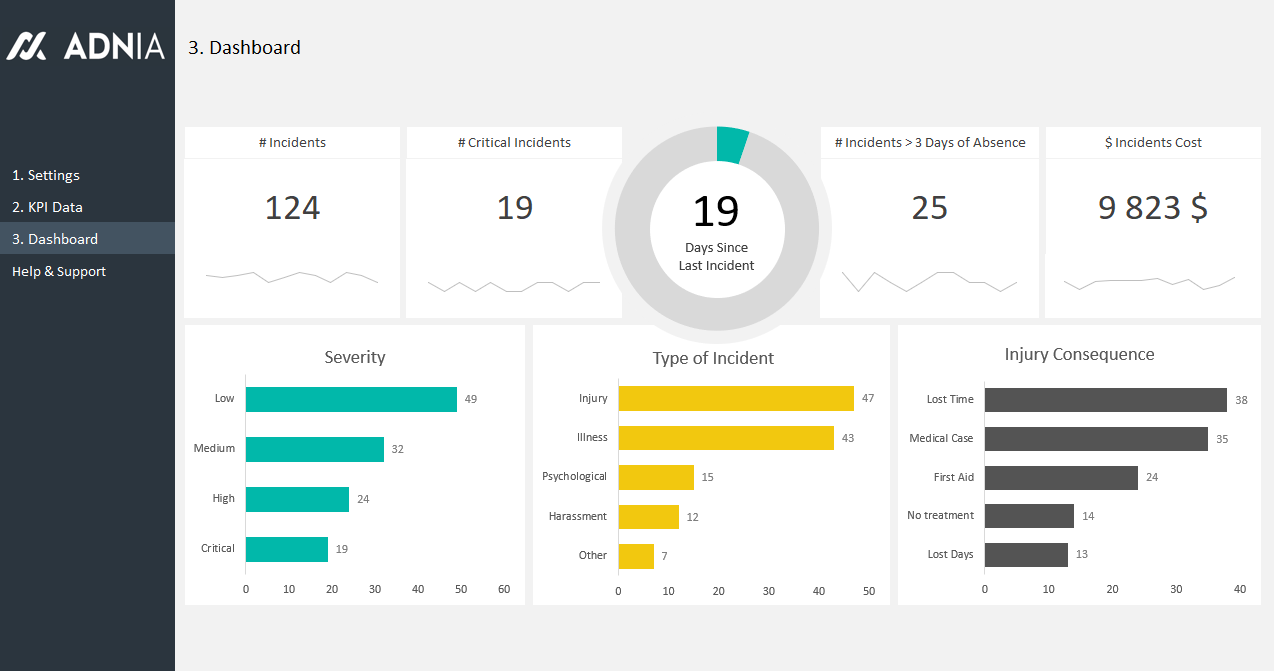Click the # Incidents card value 124
Screen dimensions: 1274x671
click(292, 208)
